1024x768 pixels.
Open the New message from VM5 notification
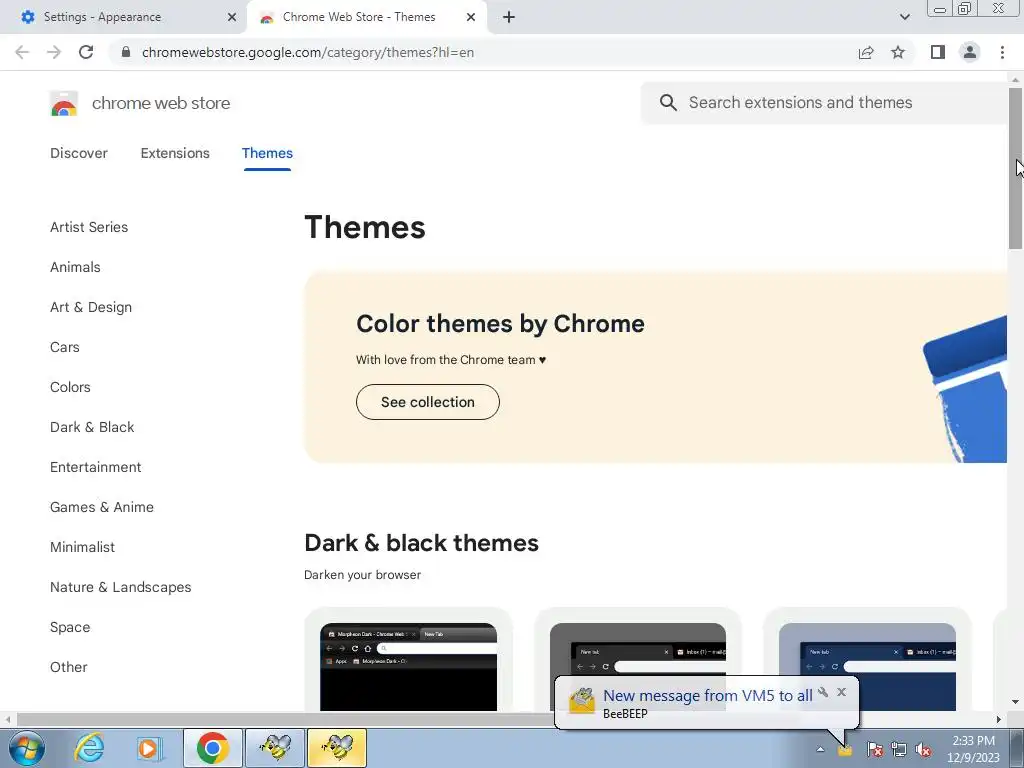(x=707, y=696)
